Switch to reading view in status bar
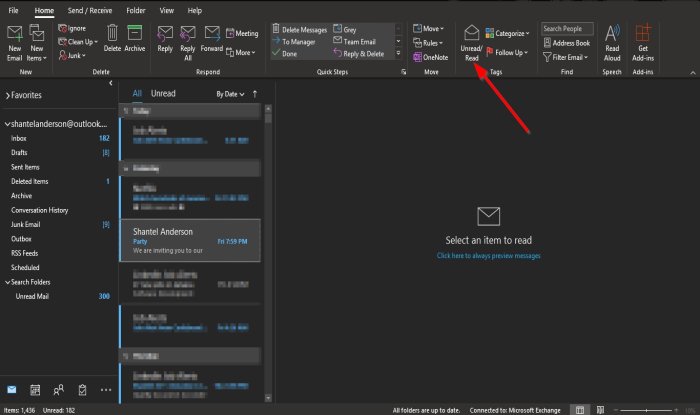 (600, 410)
